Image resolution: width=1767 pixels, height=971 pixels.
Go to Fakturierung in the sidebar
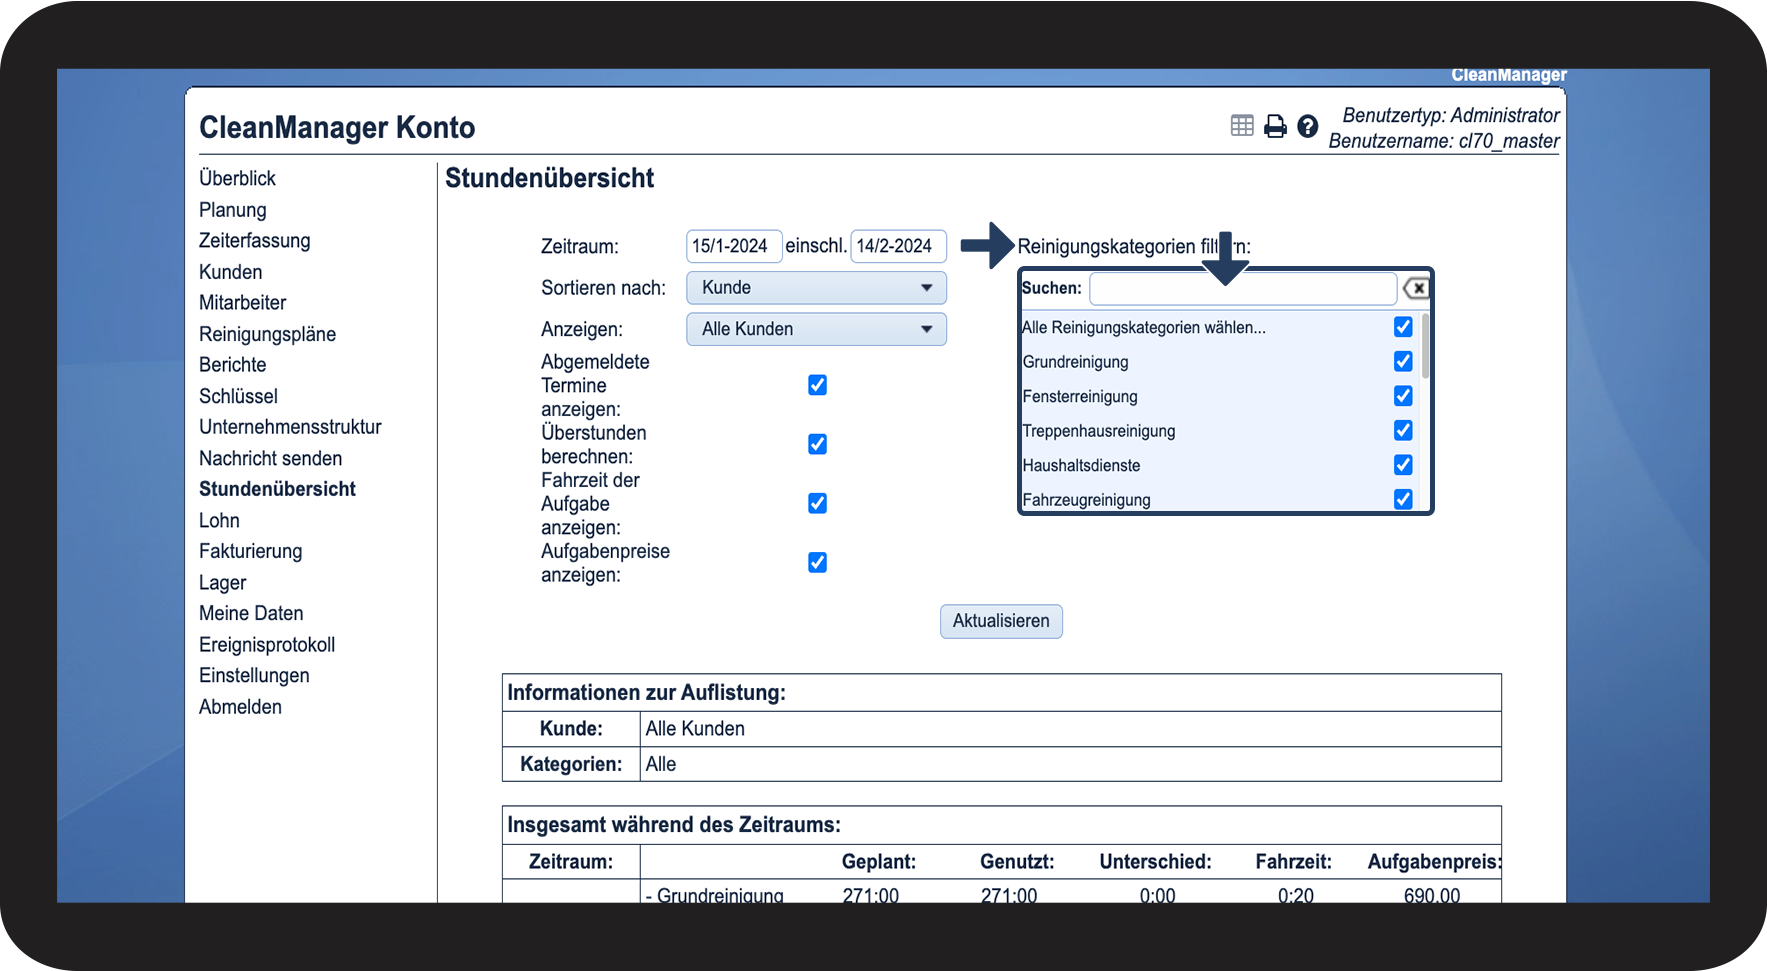[x=250, y=551]
